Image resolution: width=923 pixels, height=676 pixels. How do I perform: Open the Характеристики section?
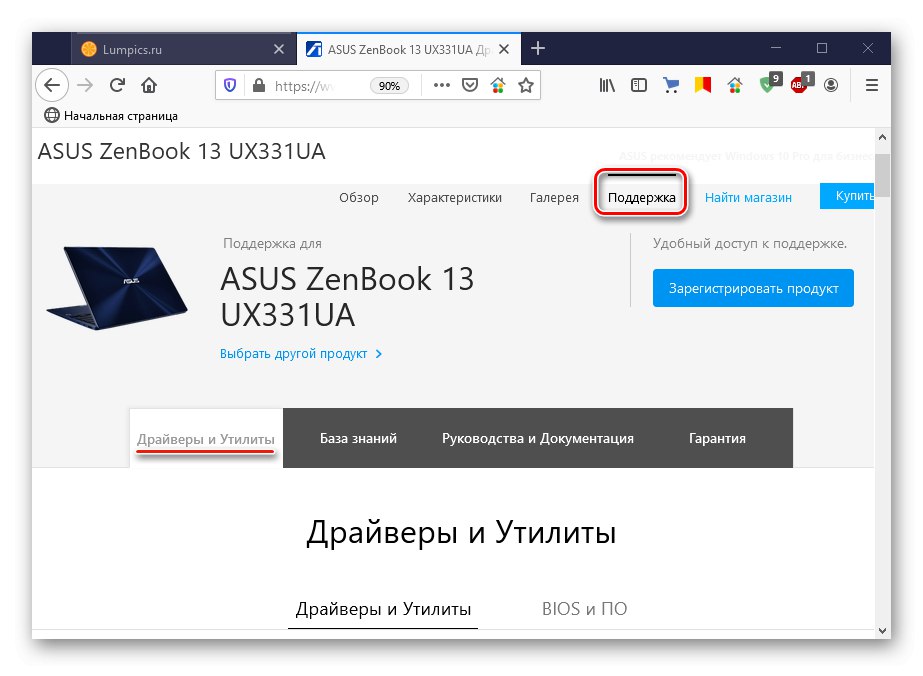pos(454,198)
